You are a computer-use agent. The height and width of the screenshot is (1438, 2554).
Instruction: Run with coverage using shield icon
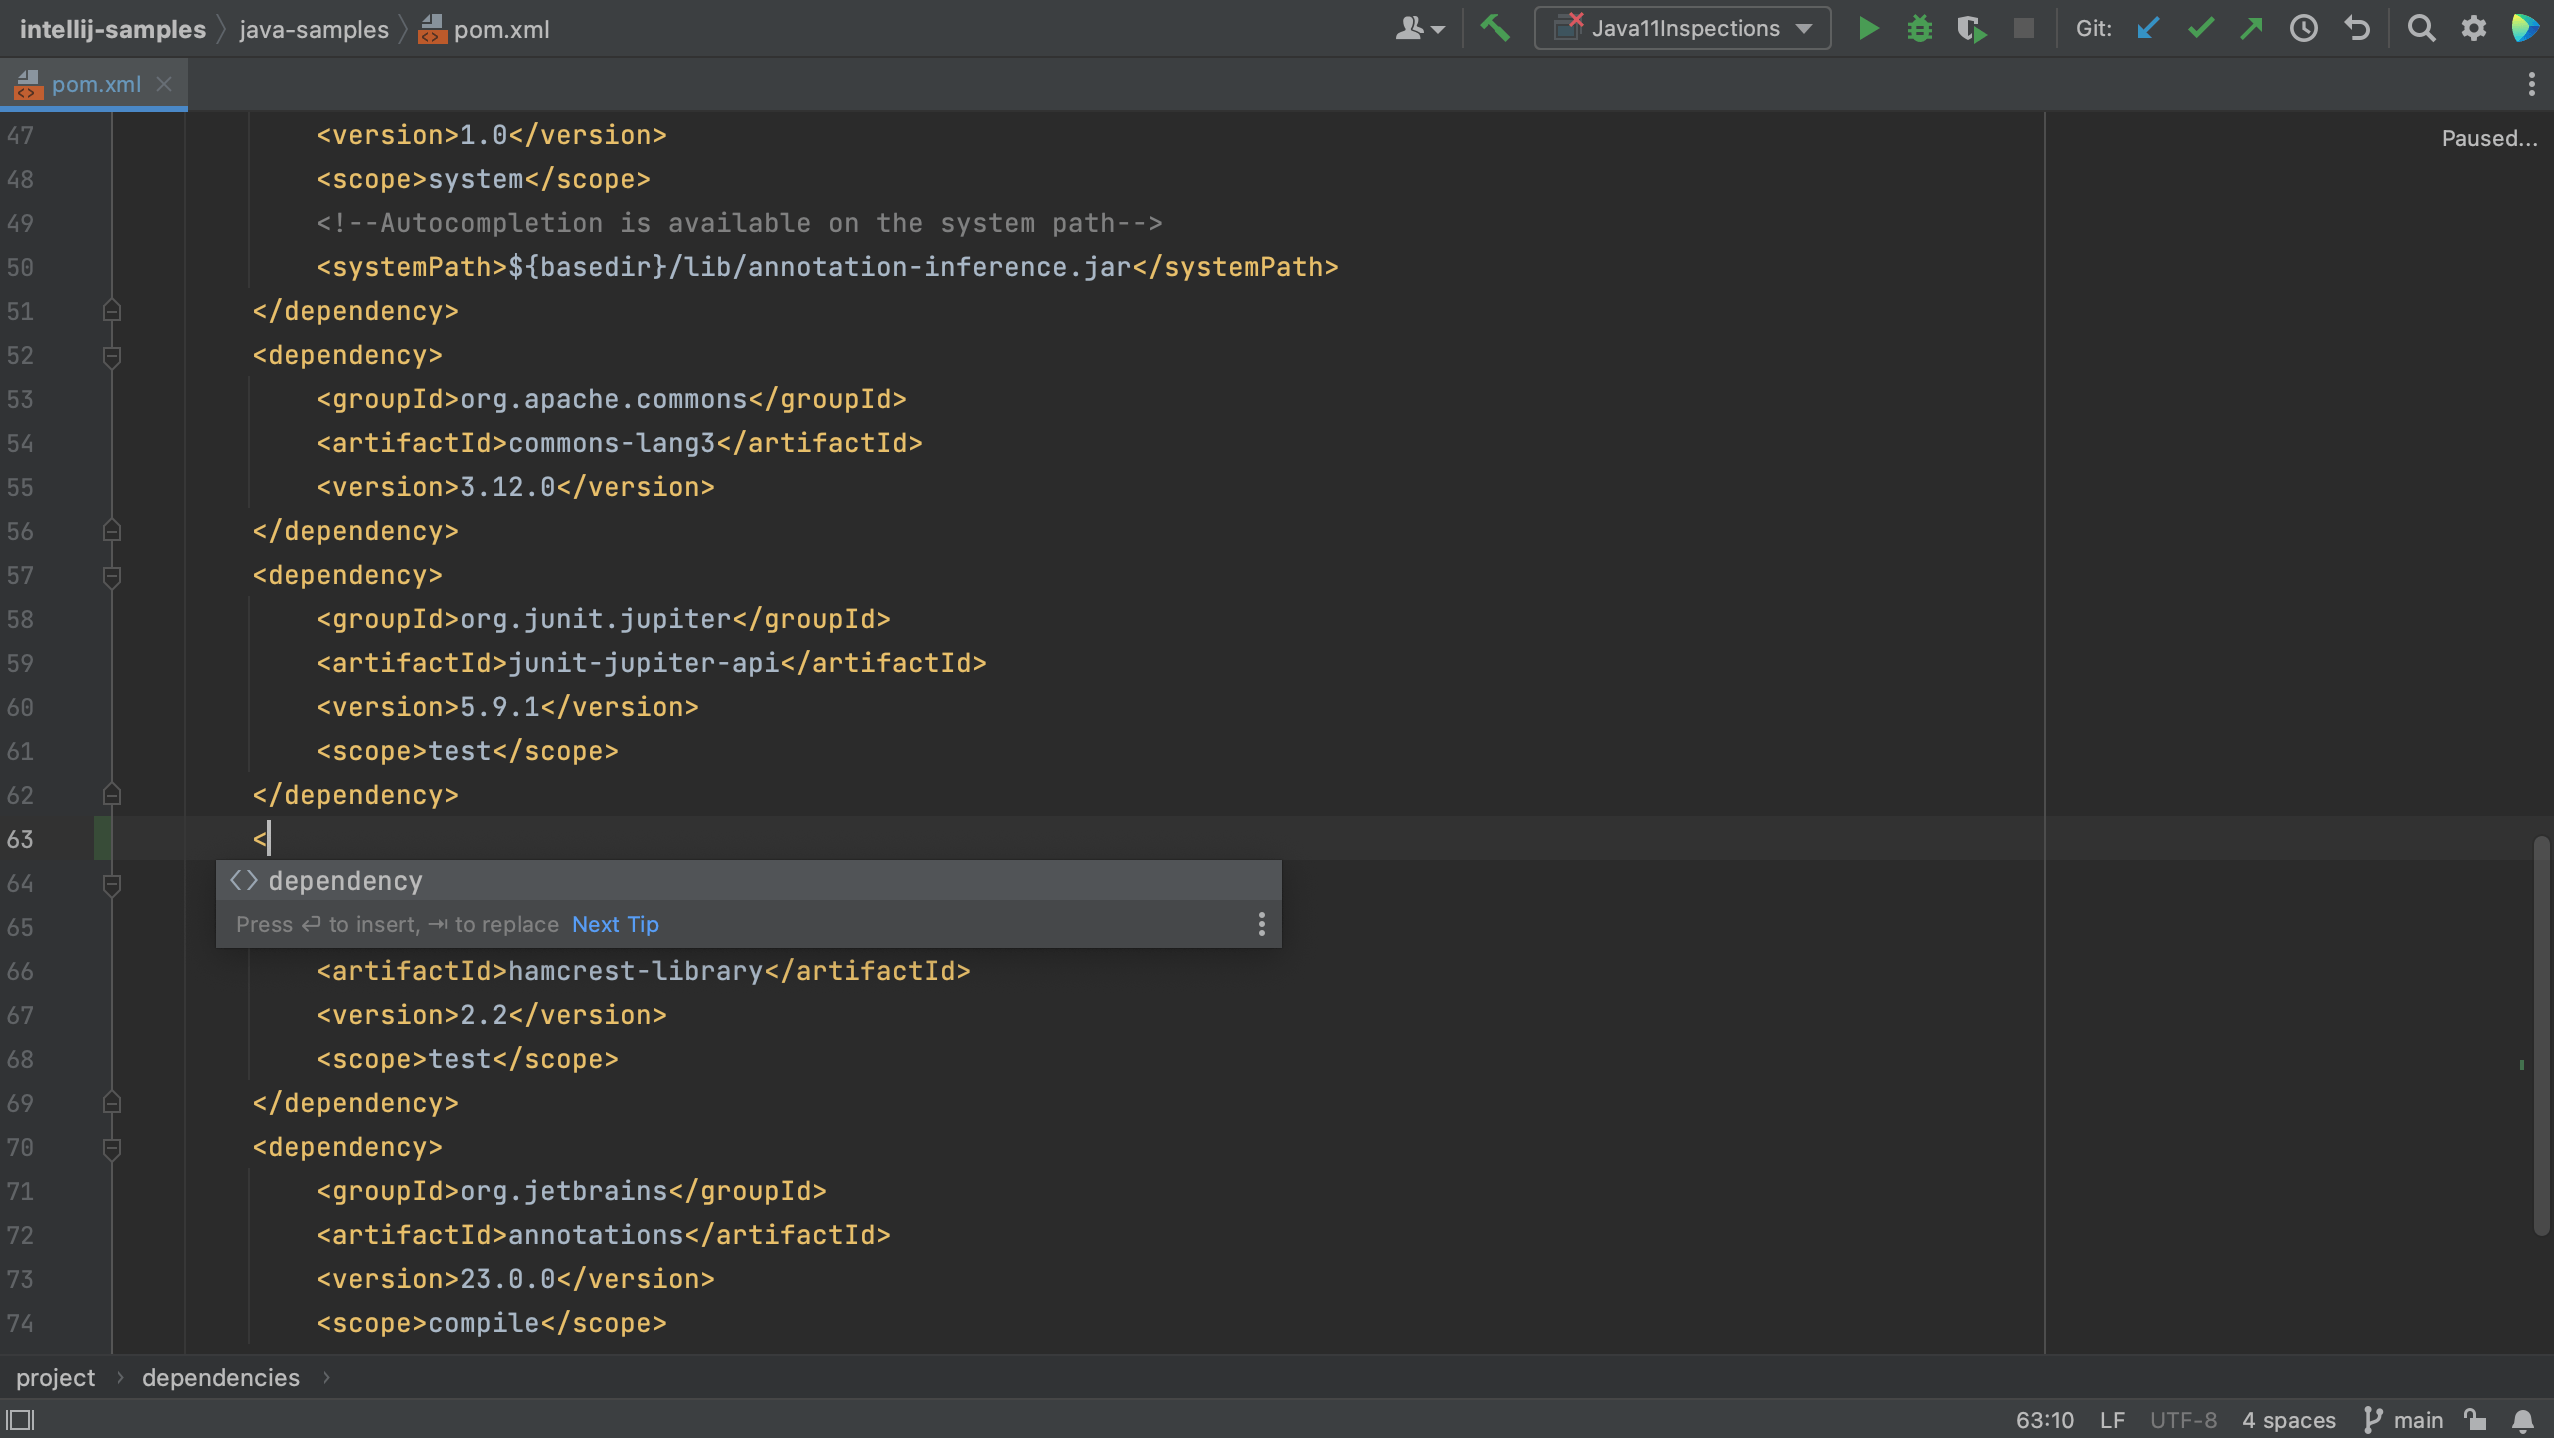click(1972, 28)
